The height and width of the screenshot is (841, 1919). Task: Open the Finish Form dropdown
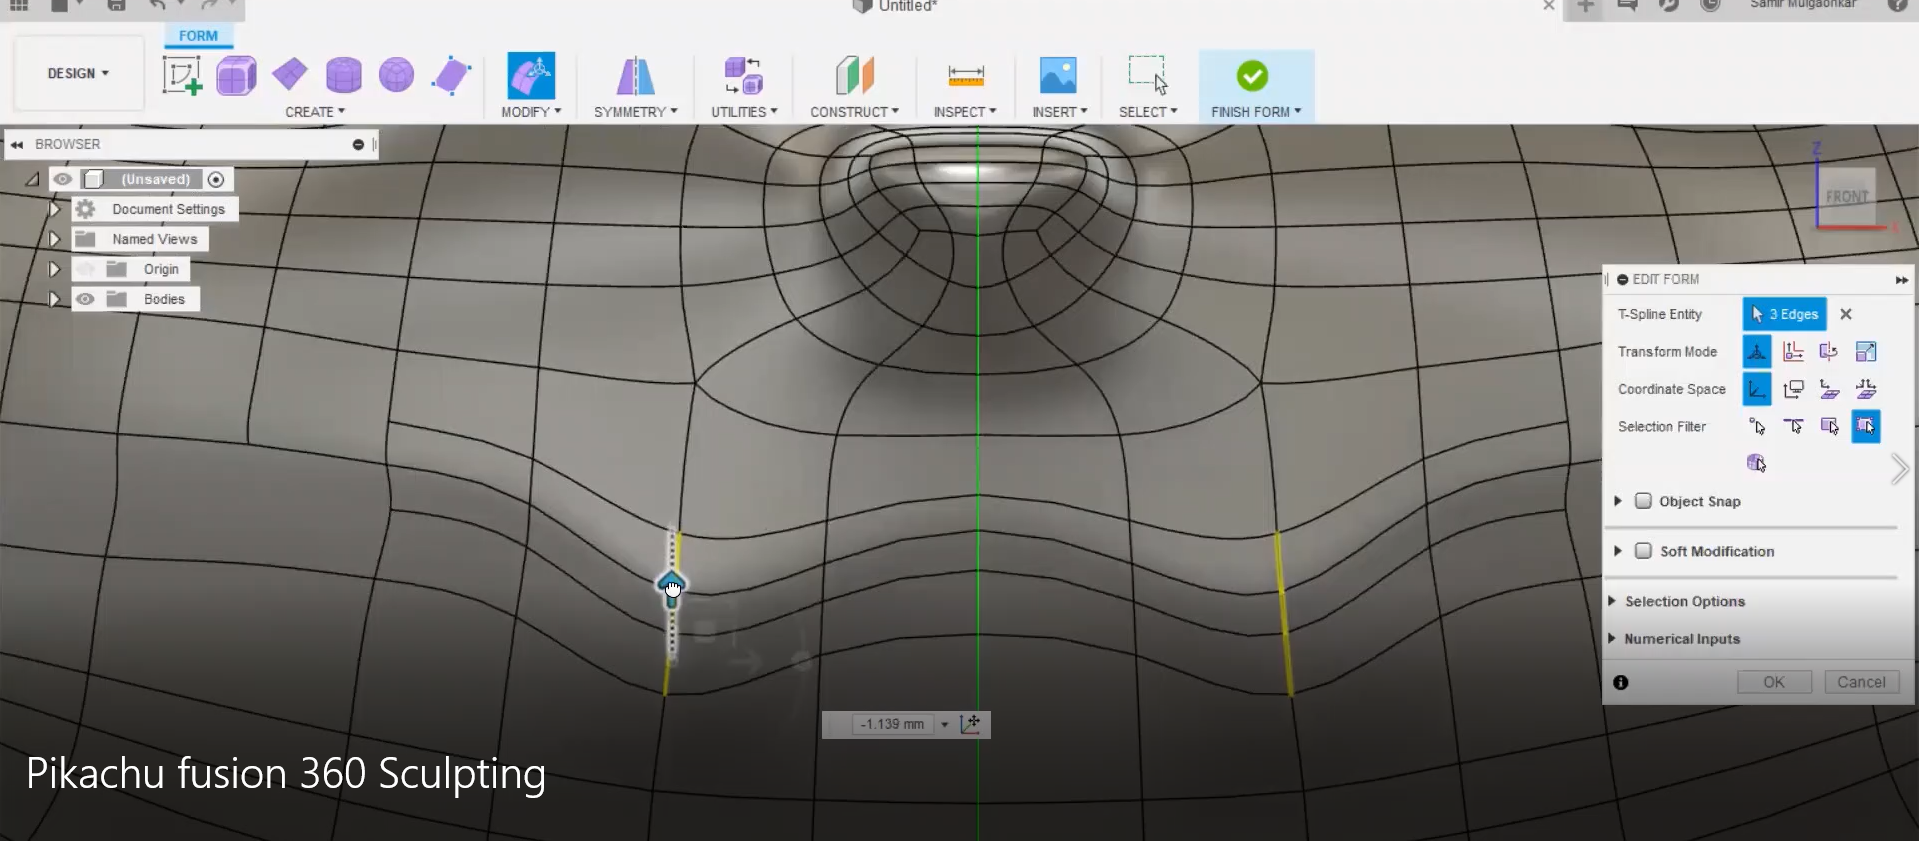click(x=1256, y=112)
